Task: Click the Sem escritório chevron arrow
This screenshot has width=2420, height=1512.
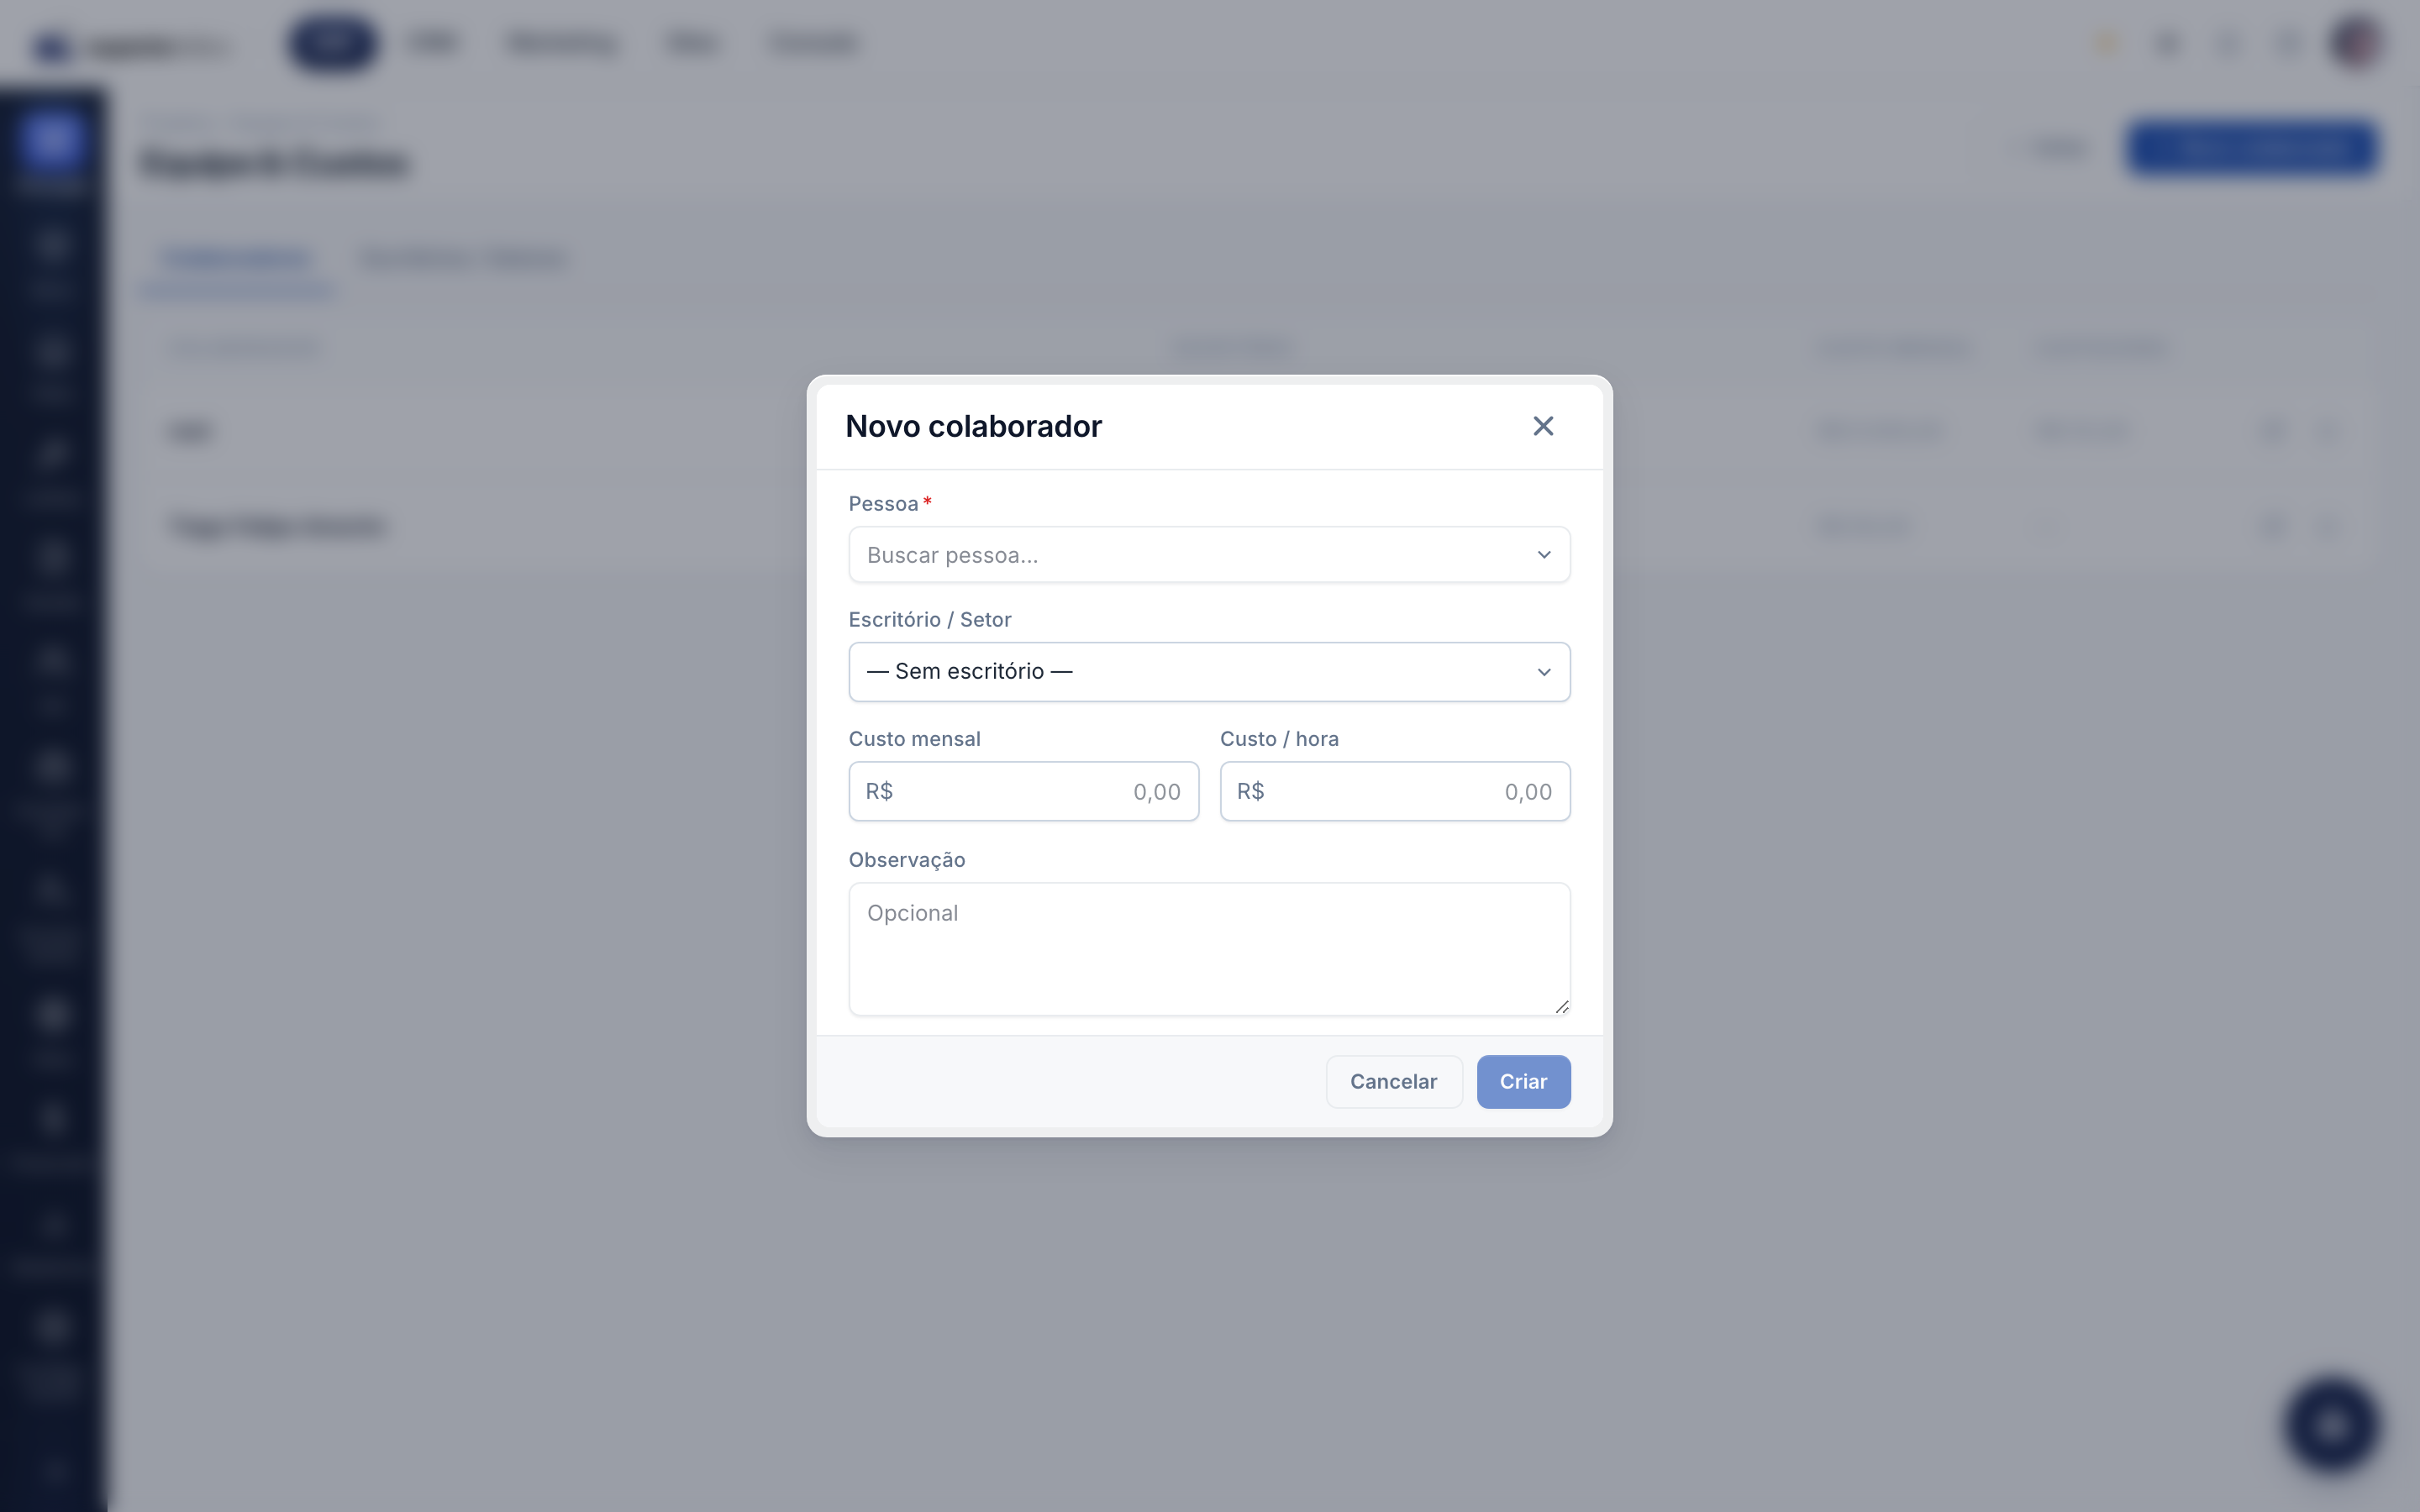Action: click(1544, 672)
